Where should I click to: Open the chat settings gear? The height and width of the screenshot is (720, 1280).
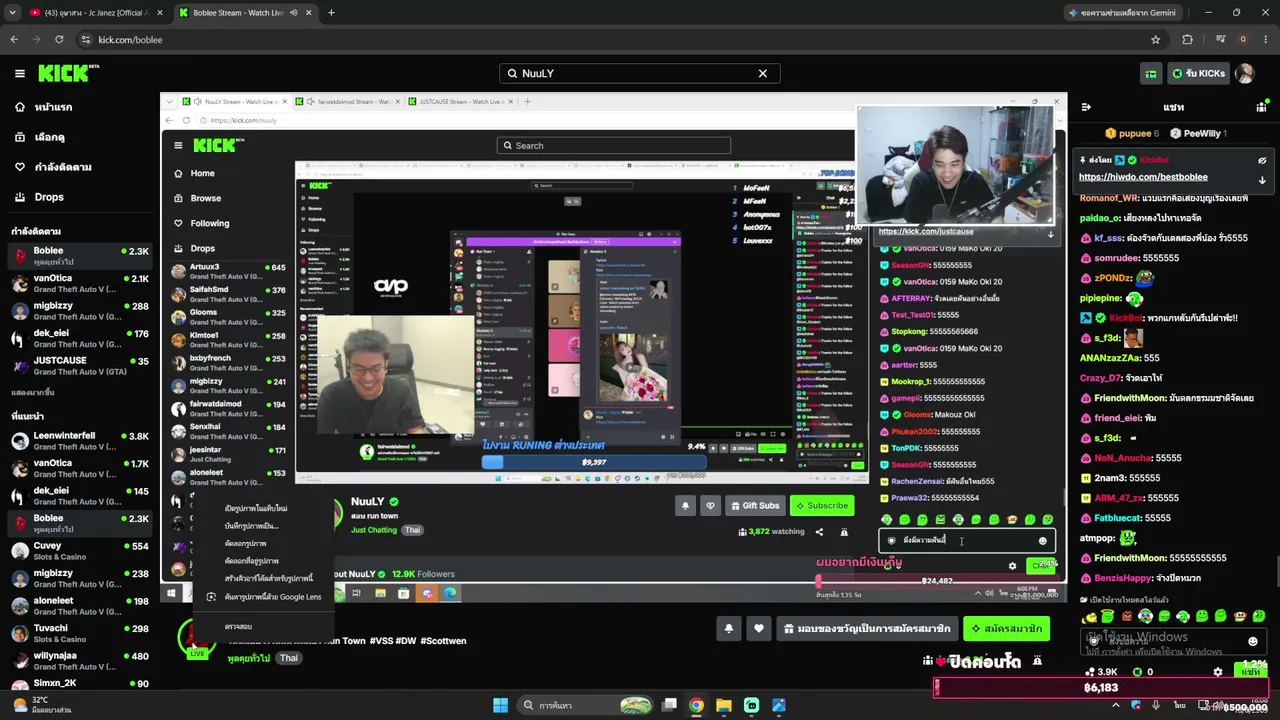1217,672
